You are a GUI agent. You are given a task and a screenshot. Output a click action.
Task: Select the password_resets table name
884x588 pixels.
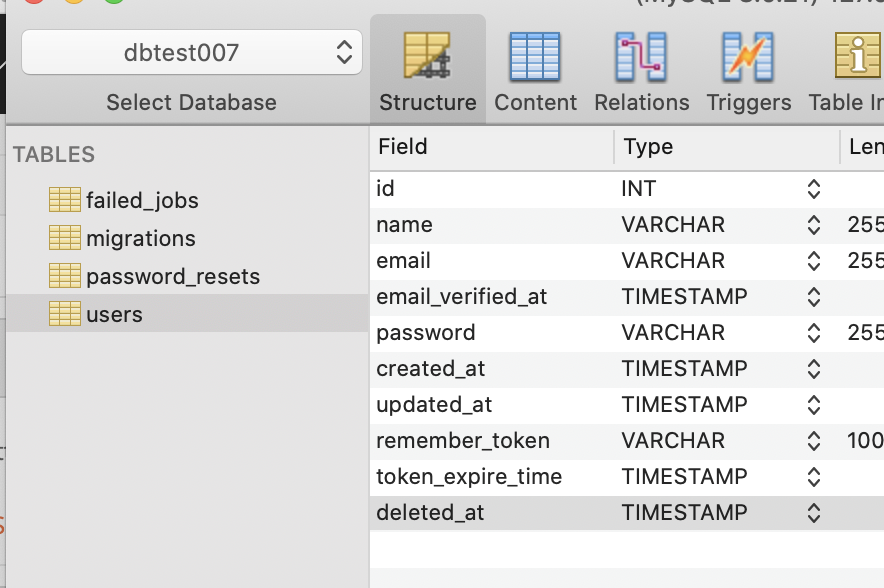173,276
